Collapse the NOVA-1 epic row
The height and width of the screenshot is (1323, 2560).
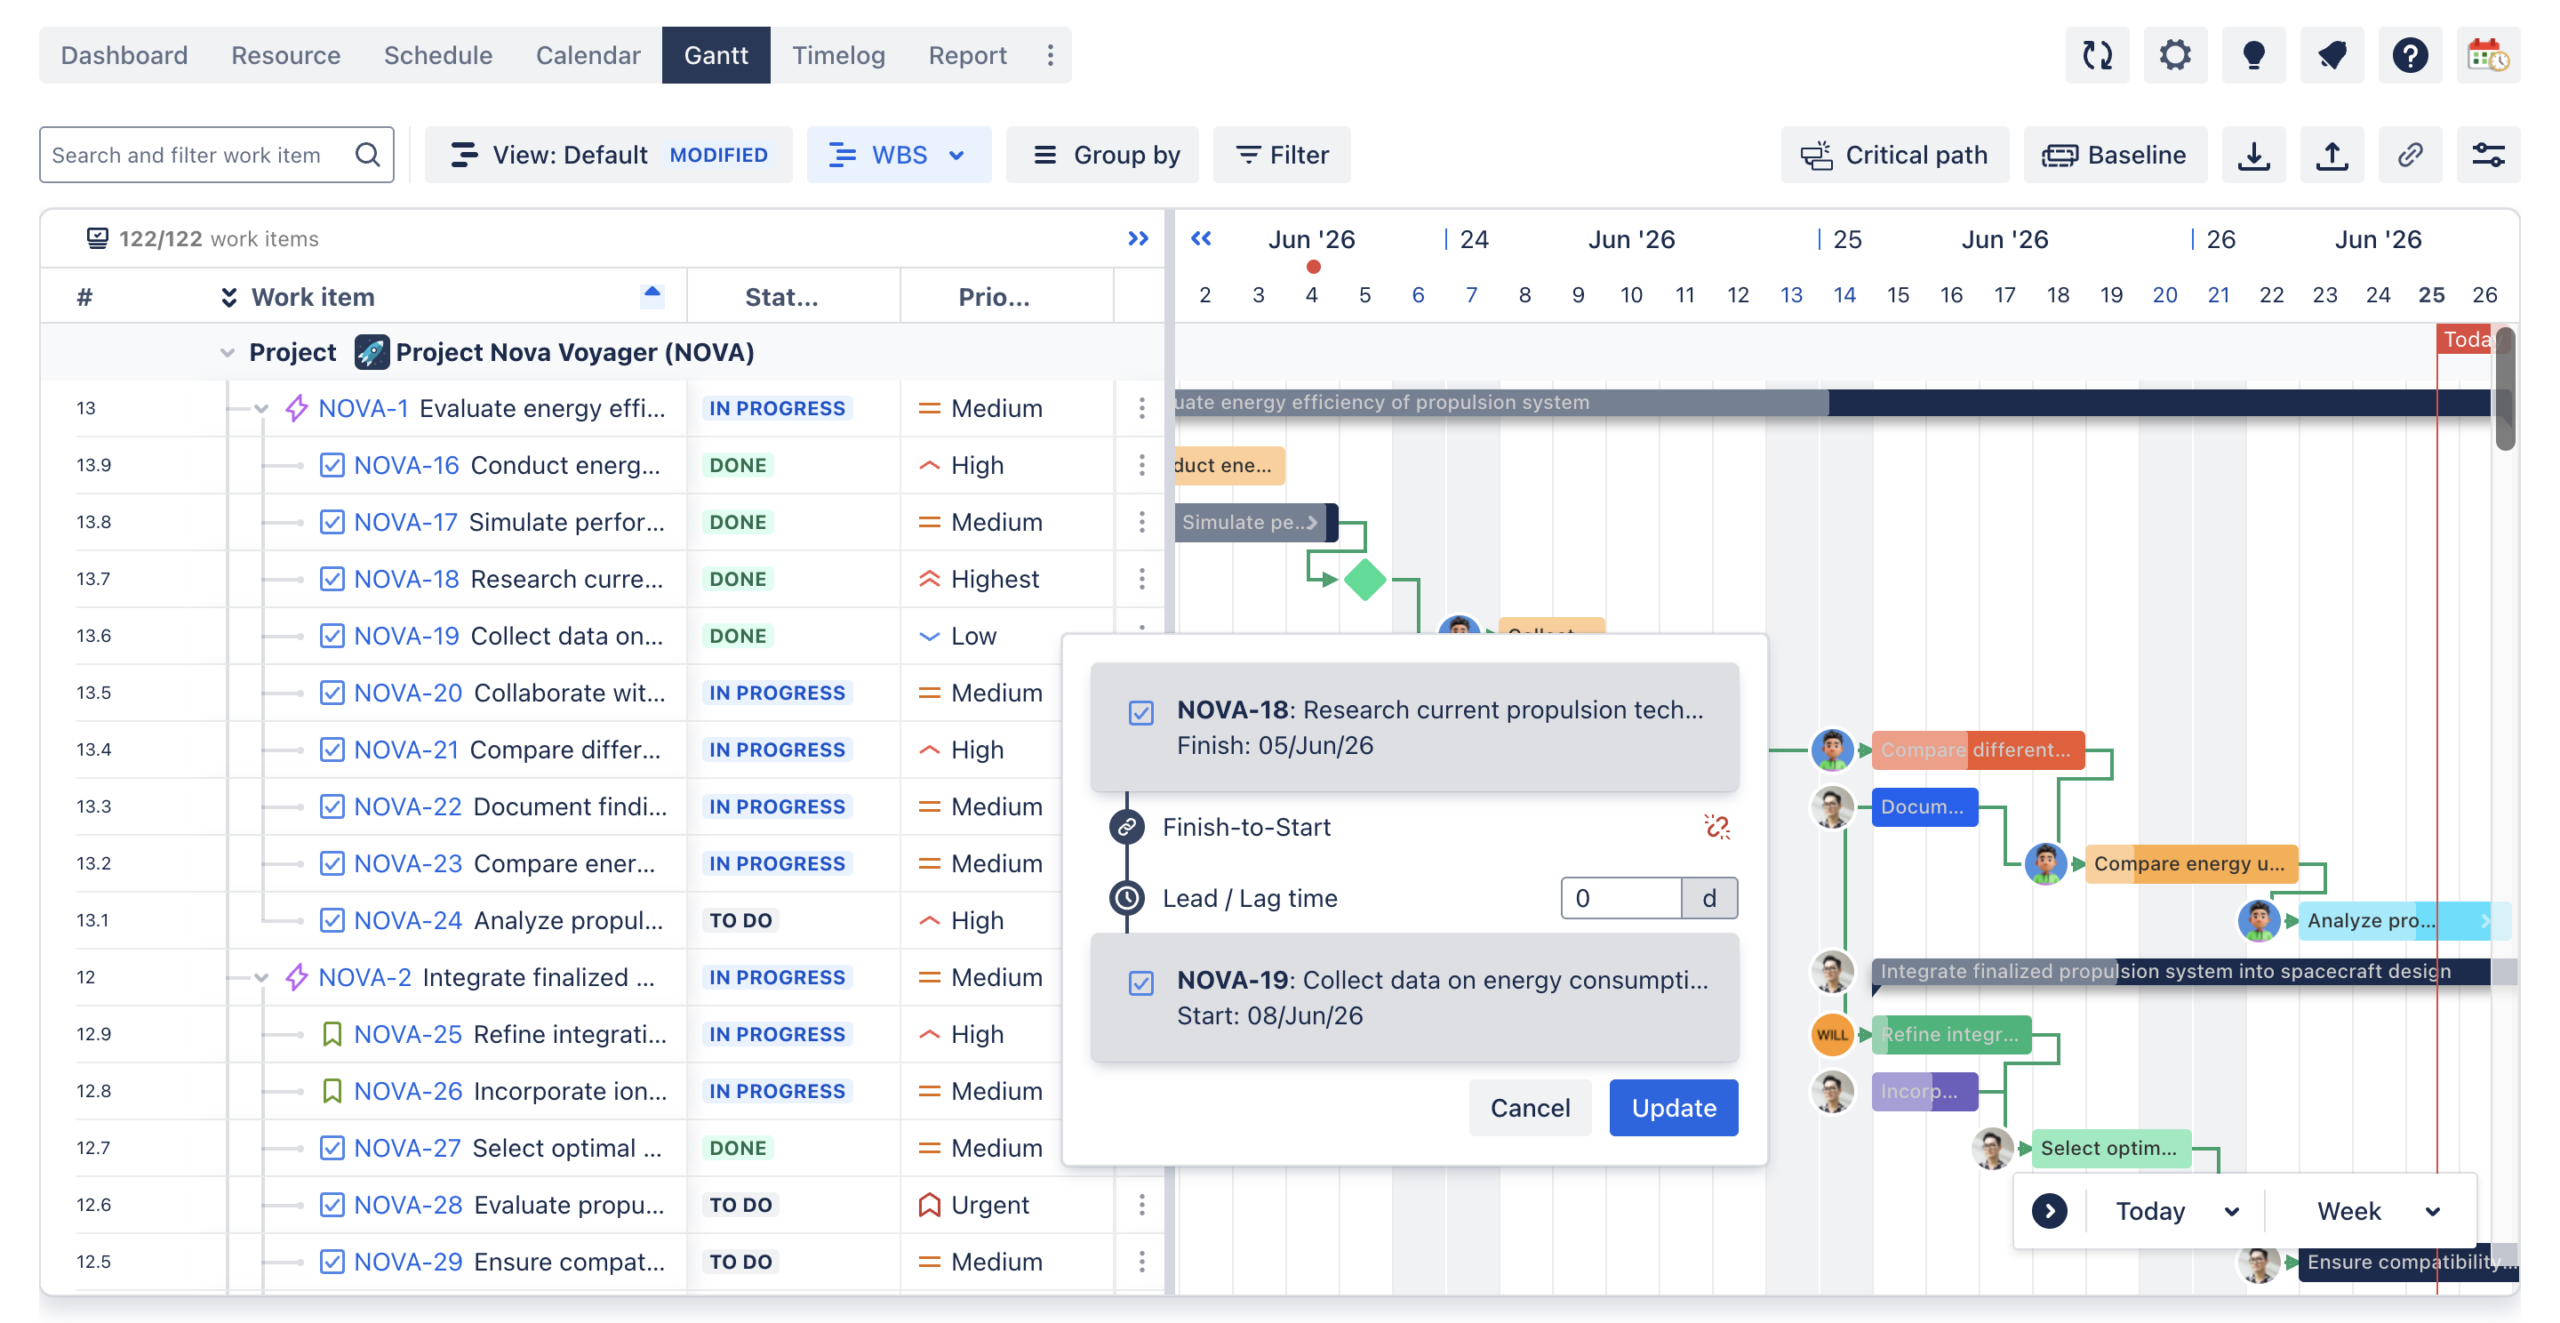tap(261, 408)
